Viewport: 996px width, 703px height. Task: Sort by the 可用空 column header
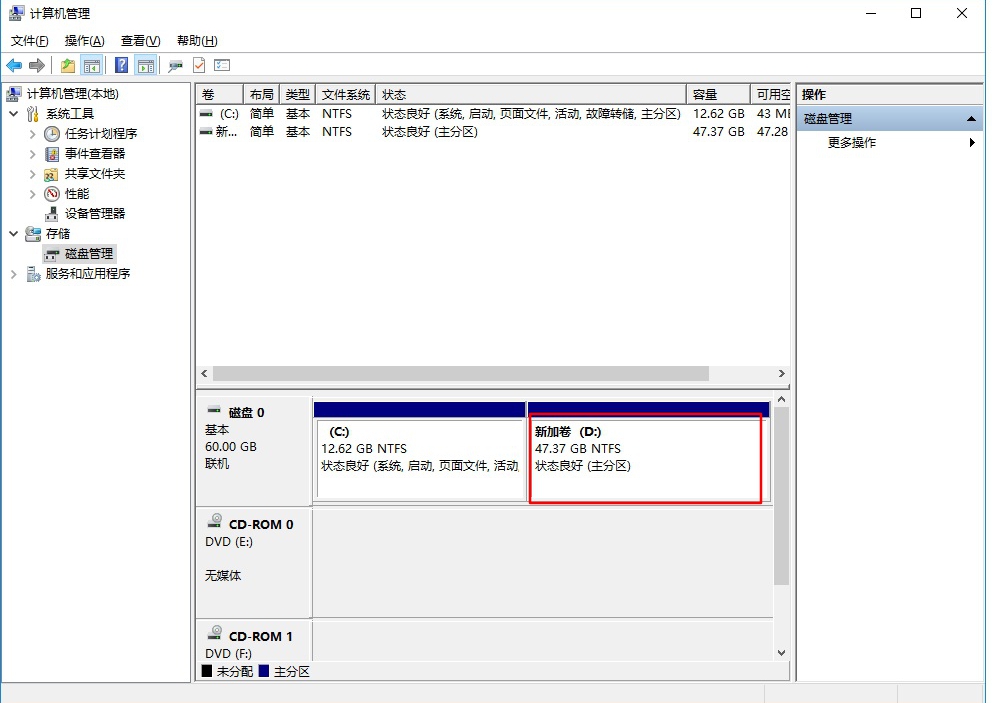(771, 95)
